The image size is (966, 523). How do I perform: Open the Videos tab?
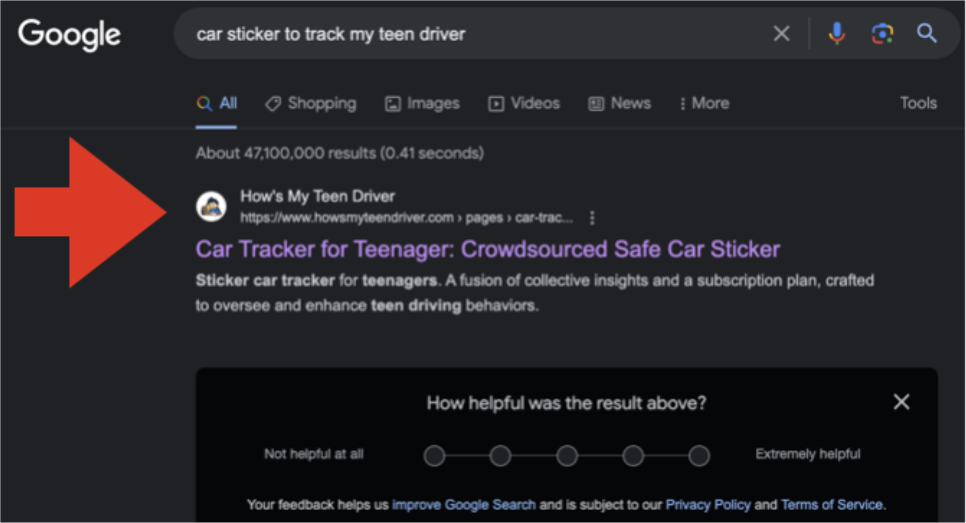tap(524, 103)
